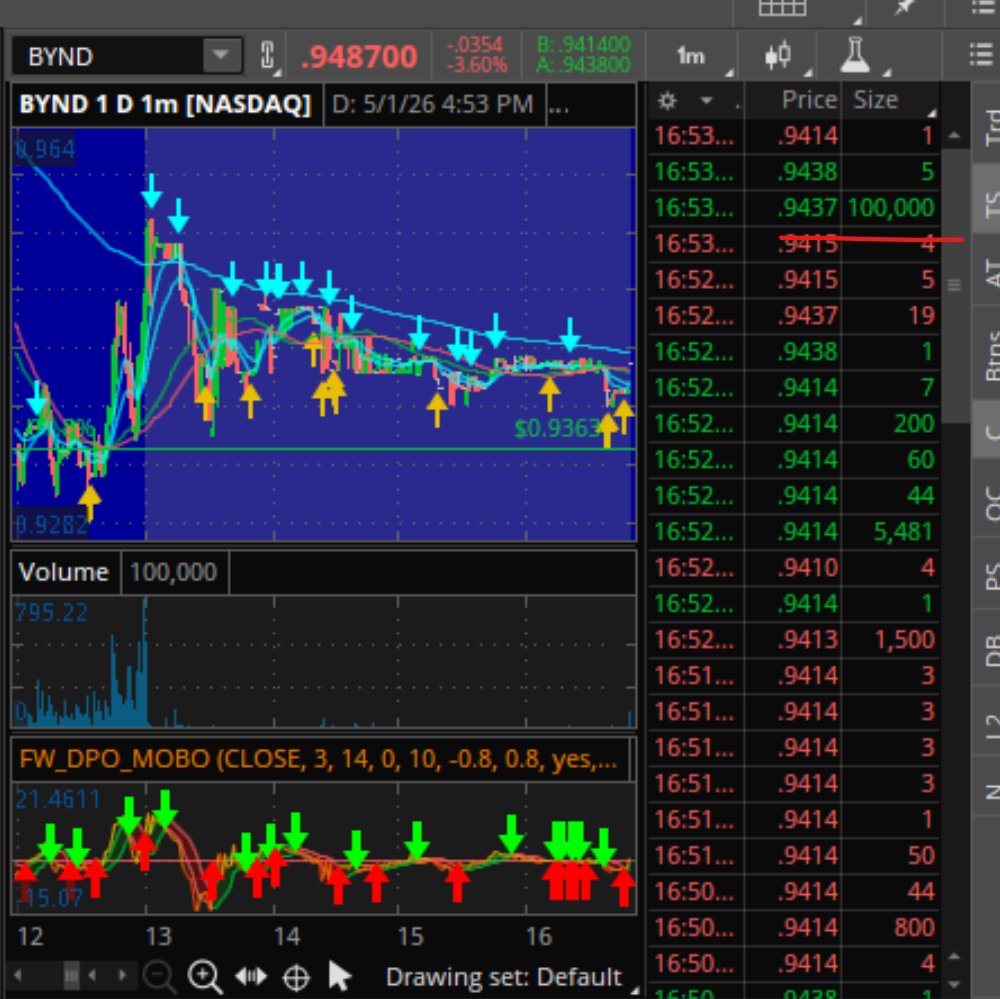Click the -3.60% percent change value

(x=477, y=65)
